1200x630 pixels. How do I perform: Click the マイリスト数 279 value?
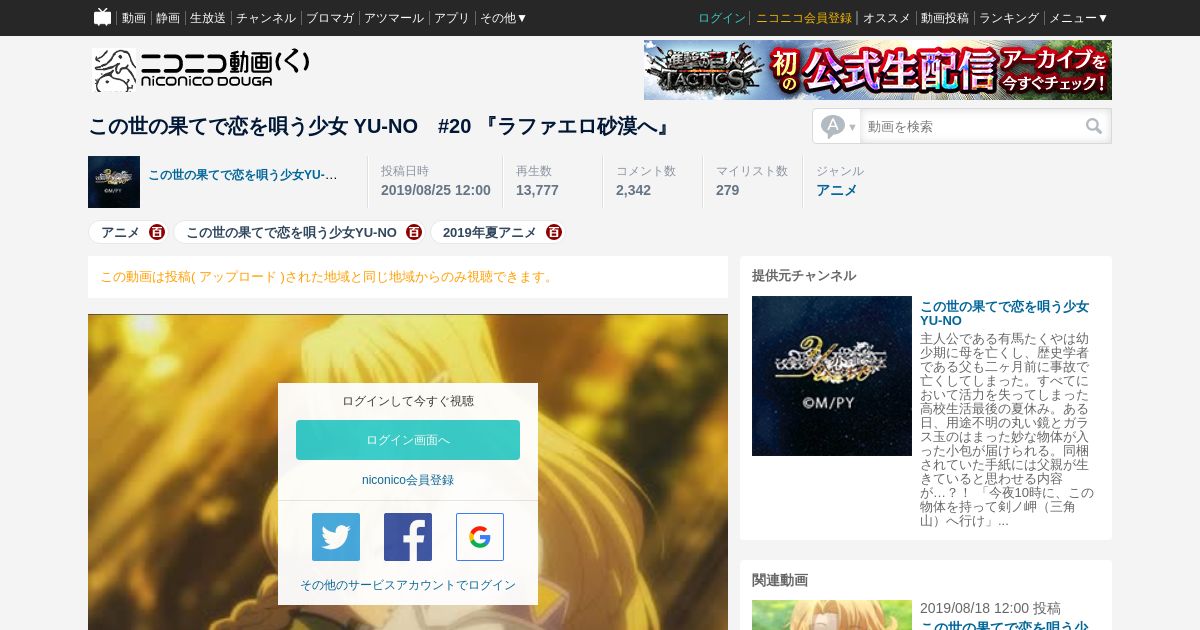point(728,190)
